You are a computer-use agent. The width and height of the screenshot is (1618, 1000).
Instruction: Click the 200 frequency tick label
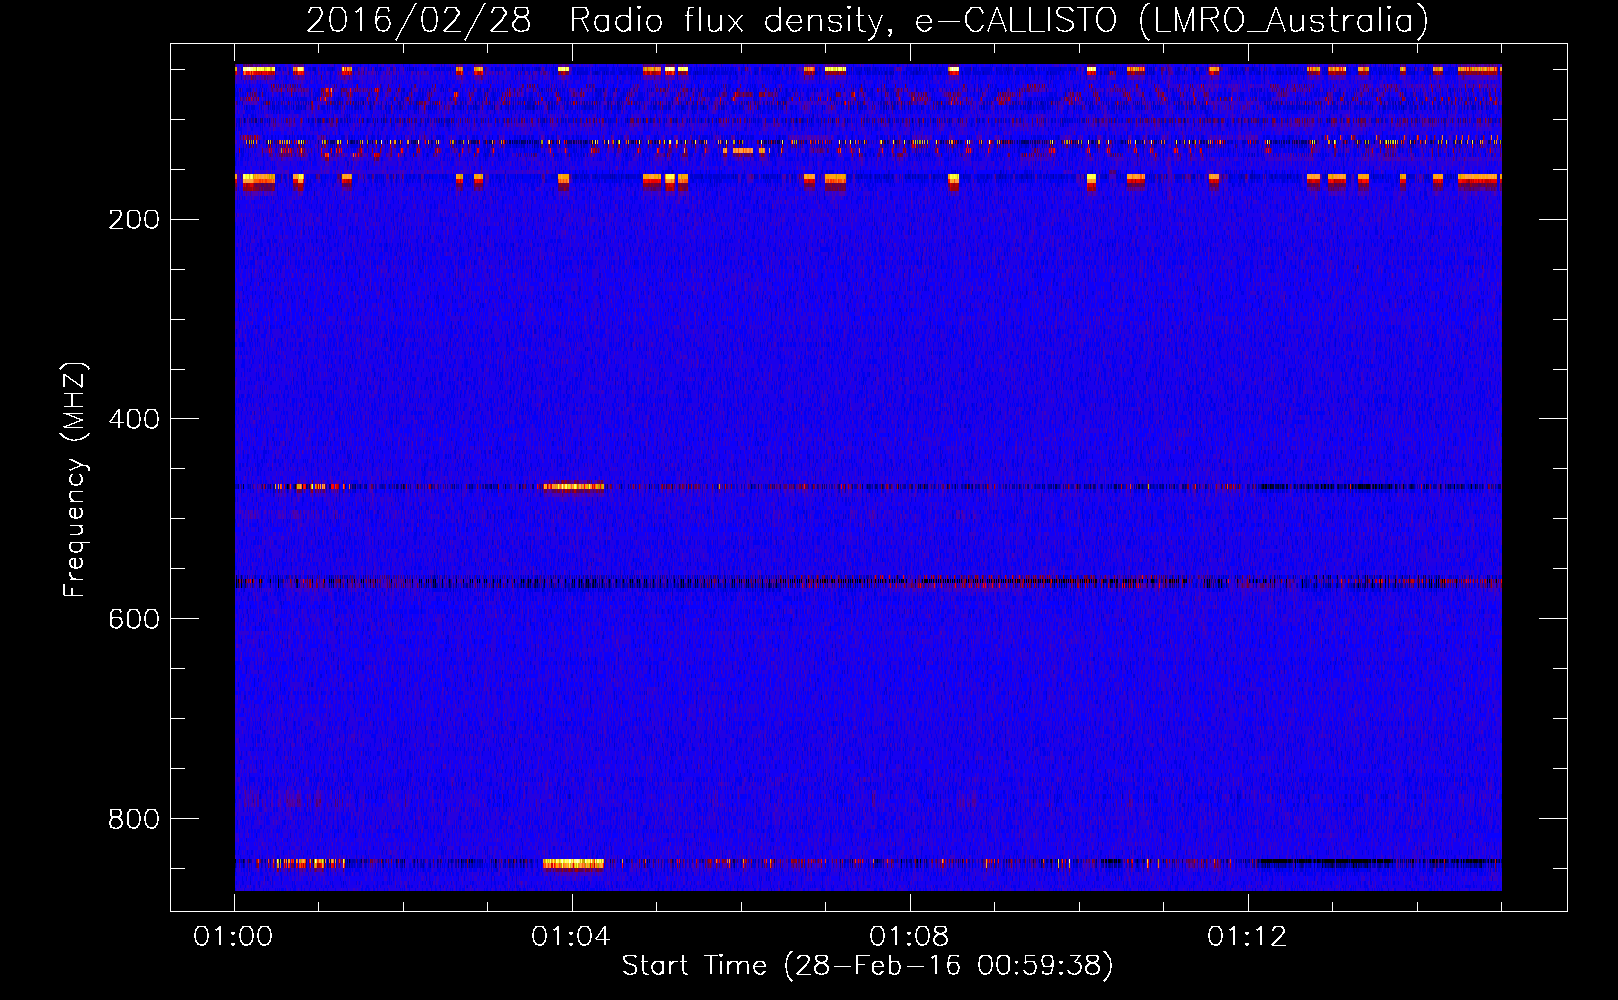134,220
